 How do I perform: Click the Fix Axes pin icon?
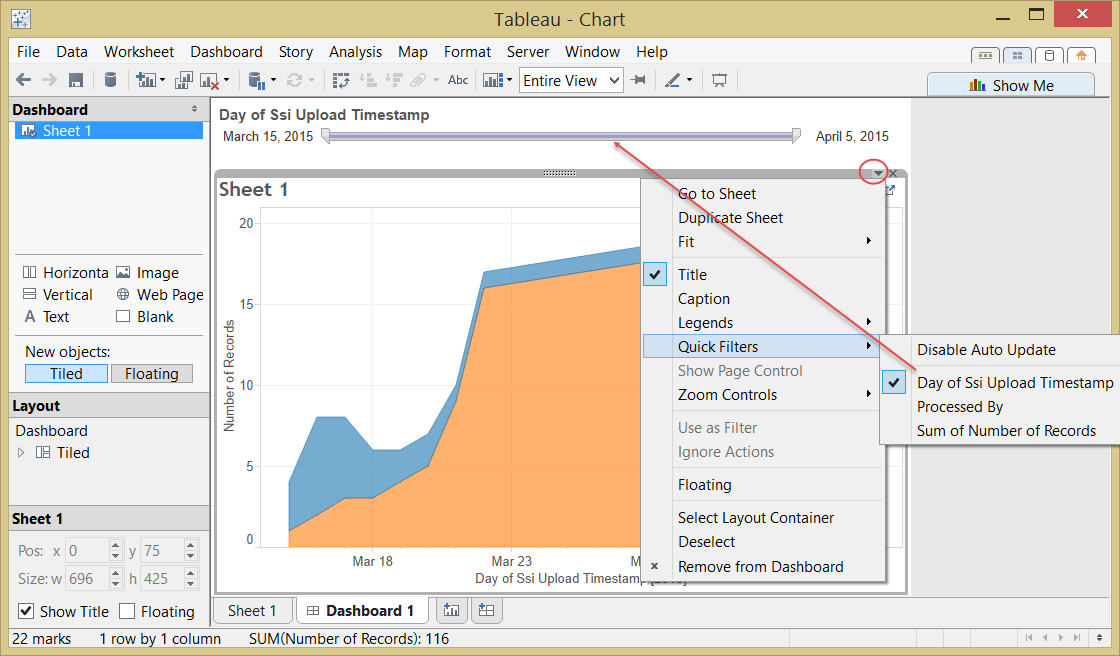639,80
